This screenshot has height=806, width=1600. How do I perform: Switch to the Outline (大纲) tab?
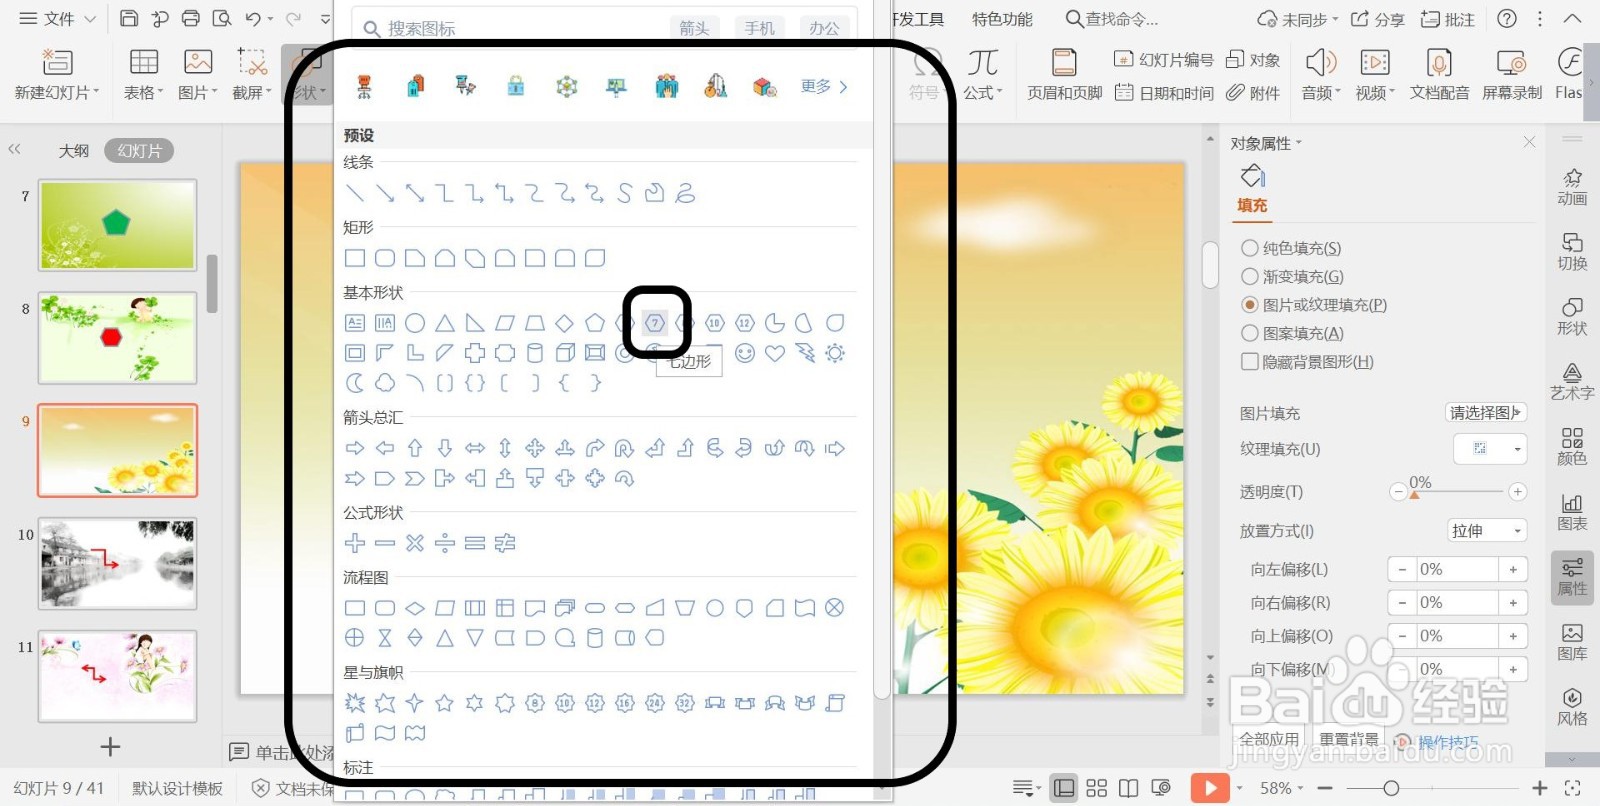click(74, 151)
